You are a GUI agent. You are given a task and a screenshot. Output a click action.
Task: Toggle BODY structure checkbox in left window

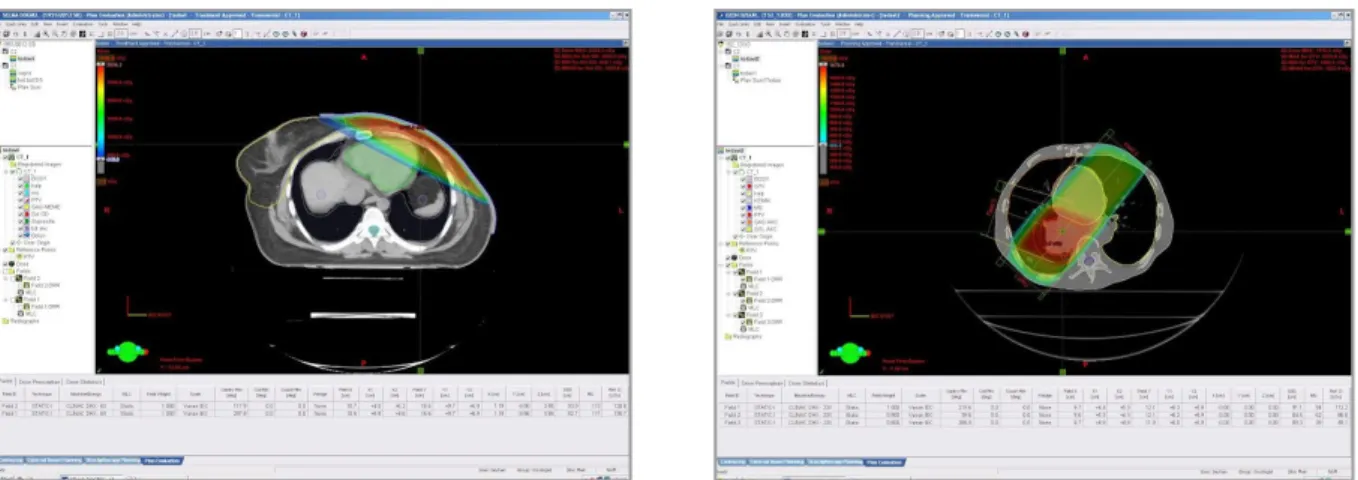point(21,179)
